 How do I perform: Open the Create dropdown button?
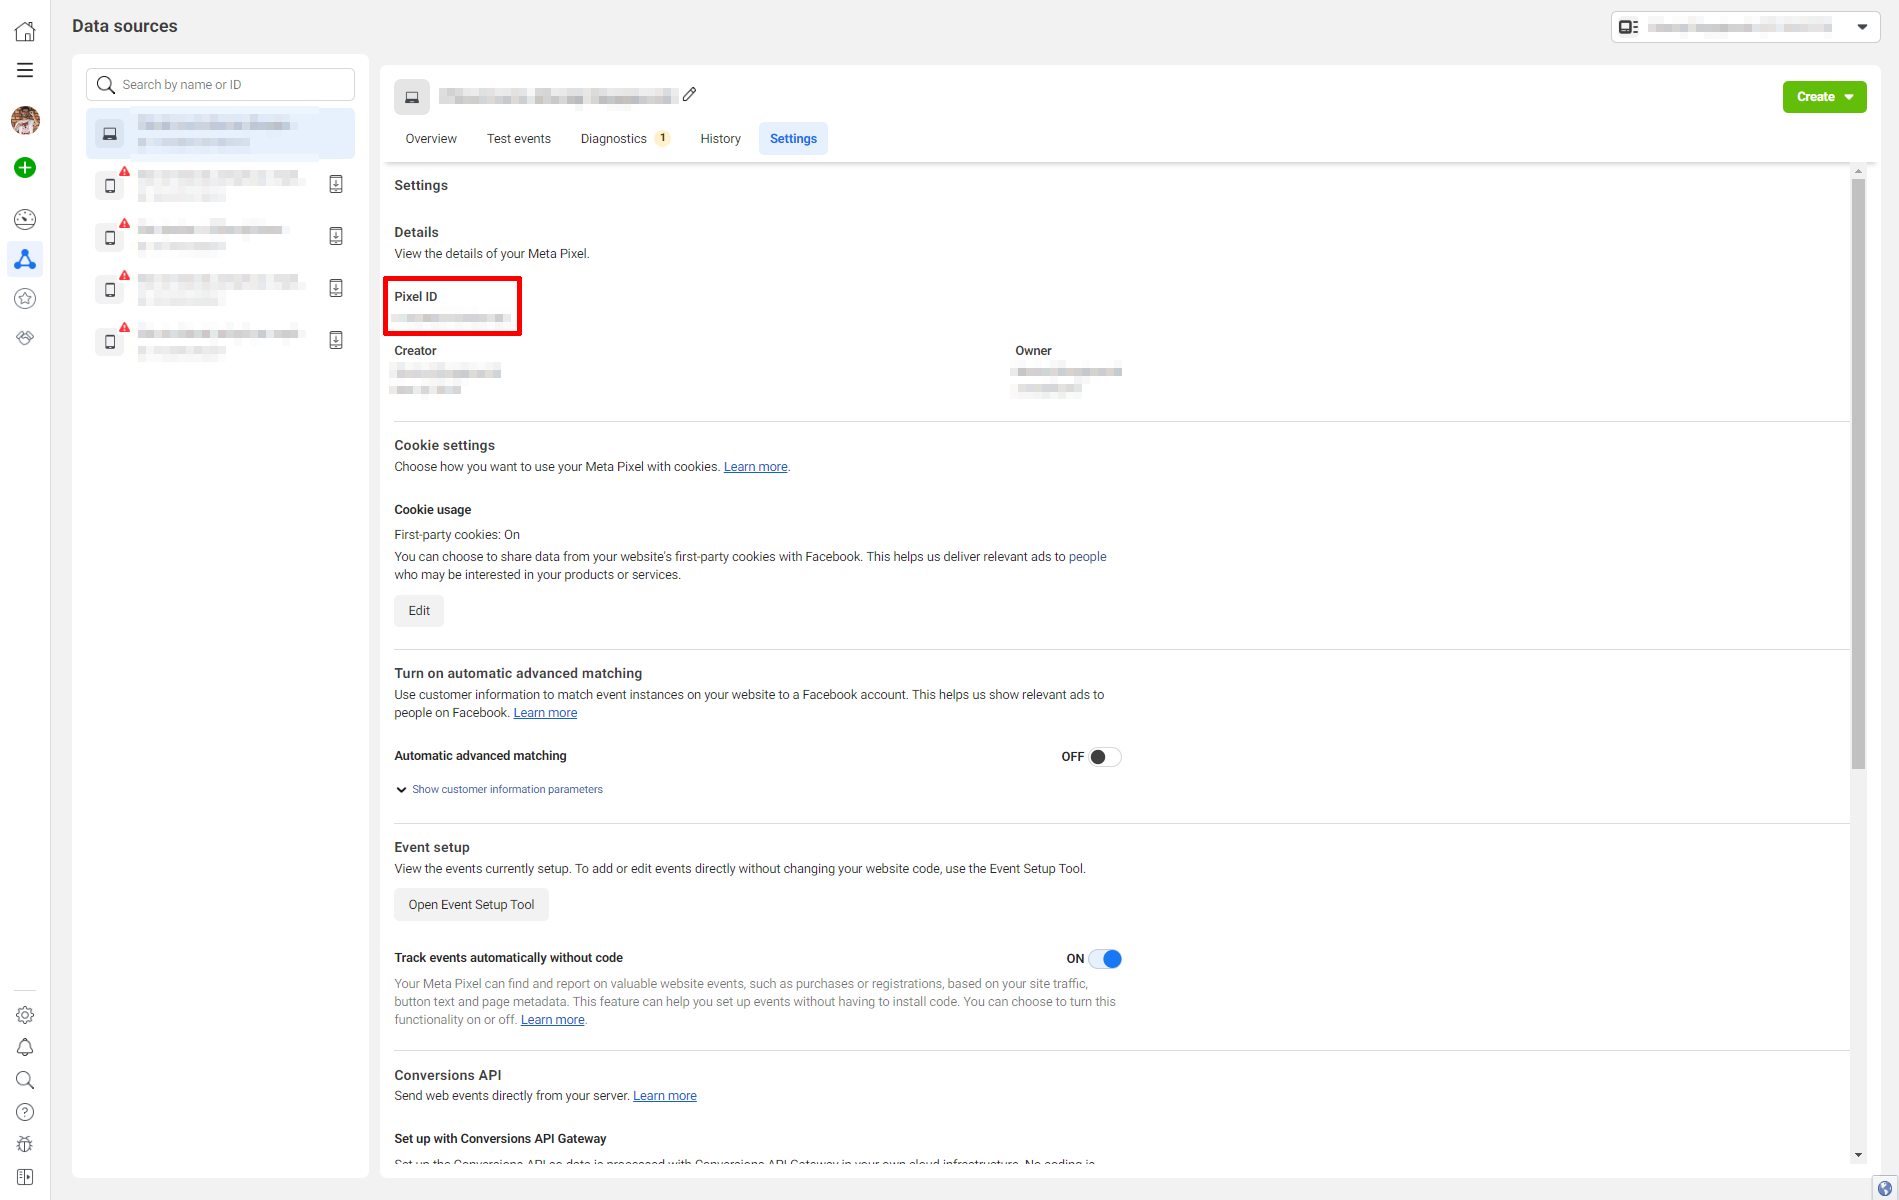(1824, 97)
